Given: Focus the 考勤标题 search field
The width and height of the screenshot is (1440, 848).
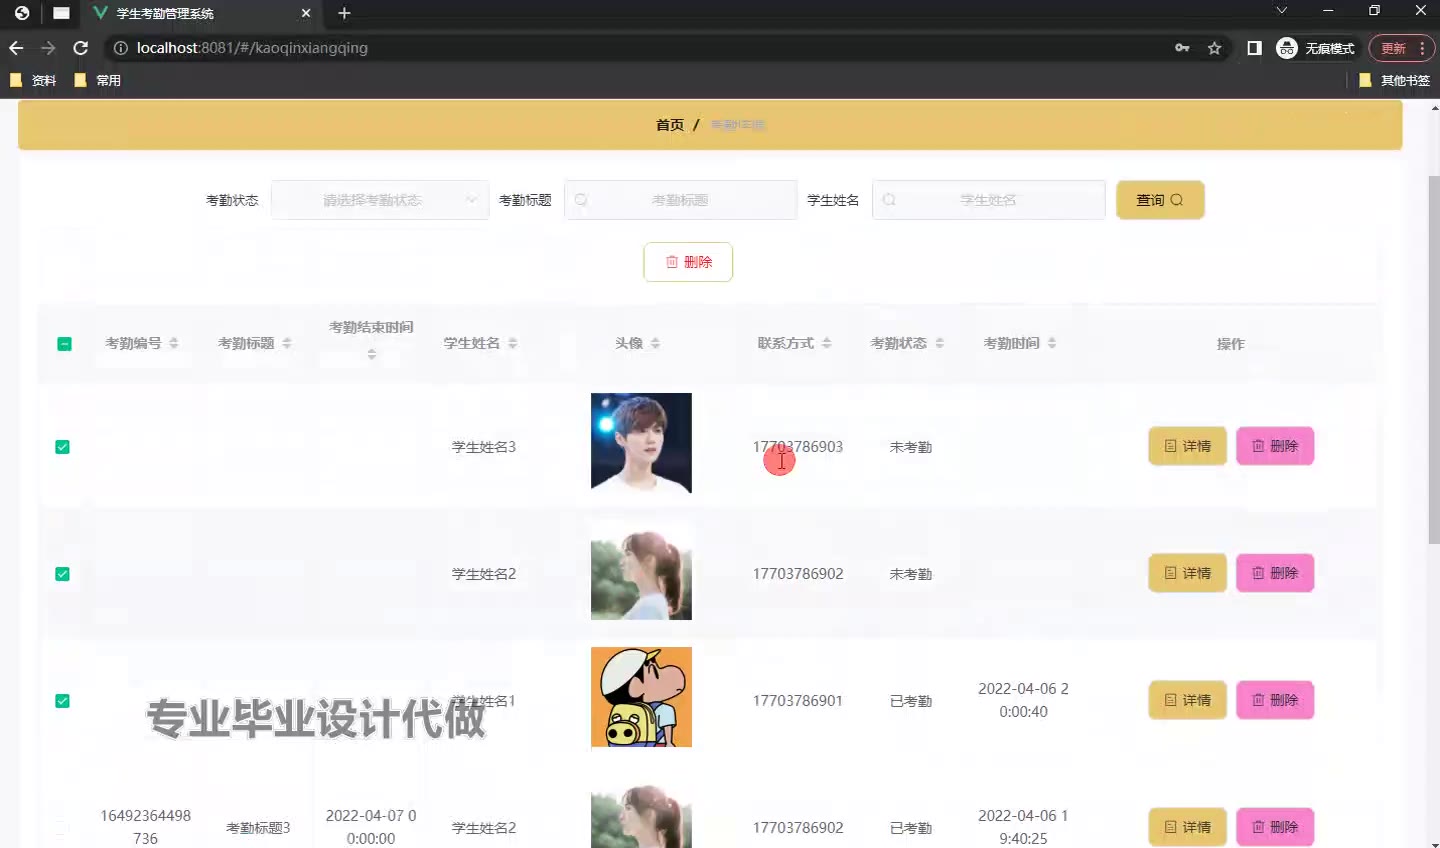Looking at the screenshot, I should tap(680, 200).
